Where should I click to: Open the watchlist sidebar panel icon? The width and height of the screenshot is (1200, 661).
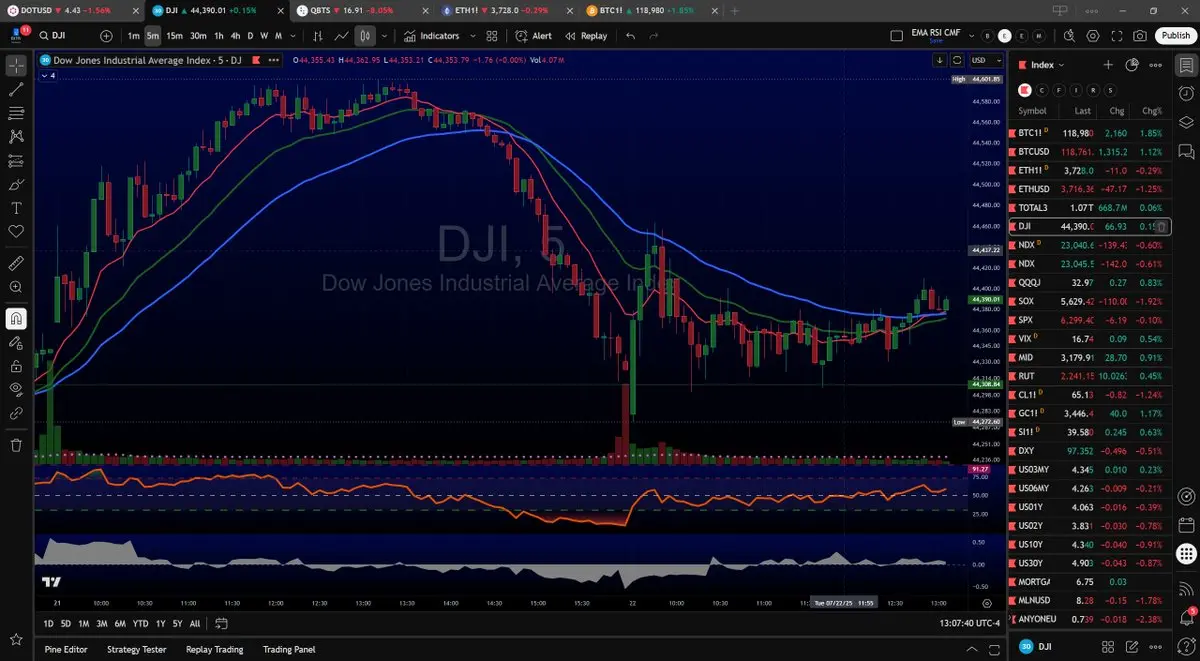pos(1186,65)
